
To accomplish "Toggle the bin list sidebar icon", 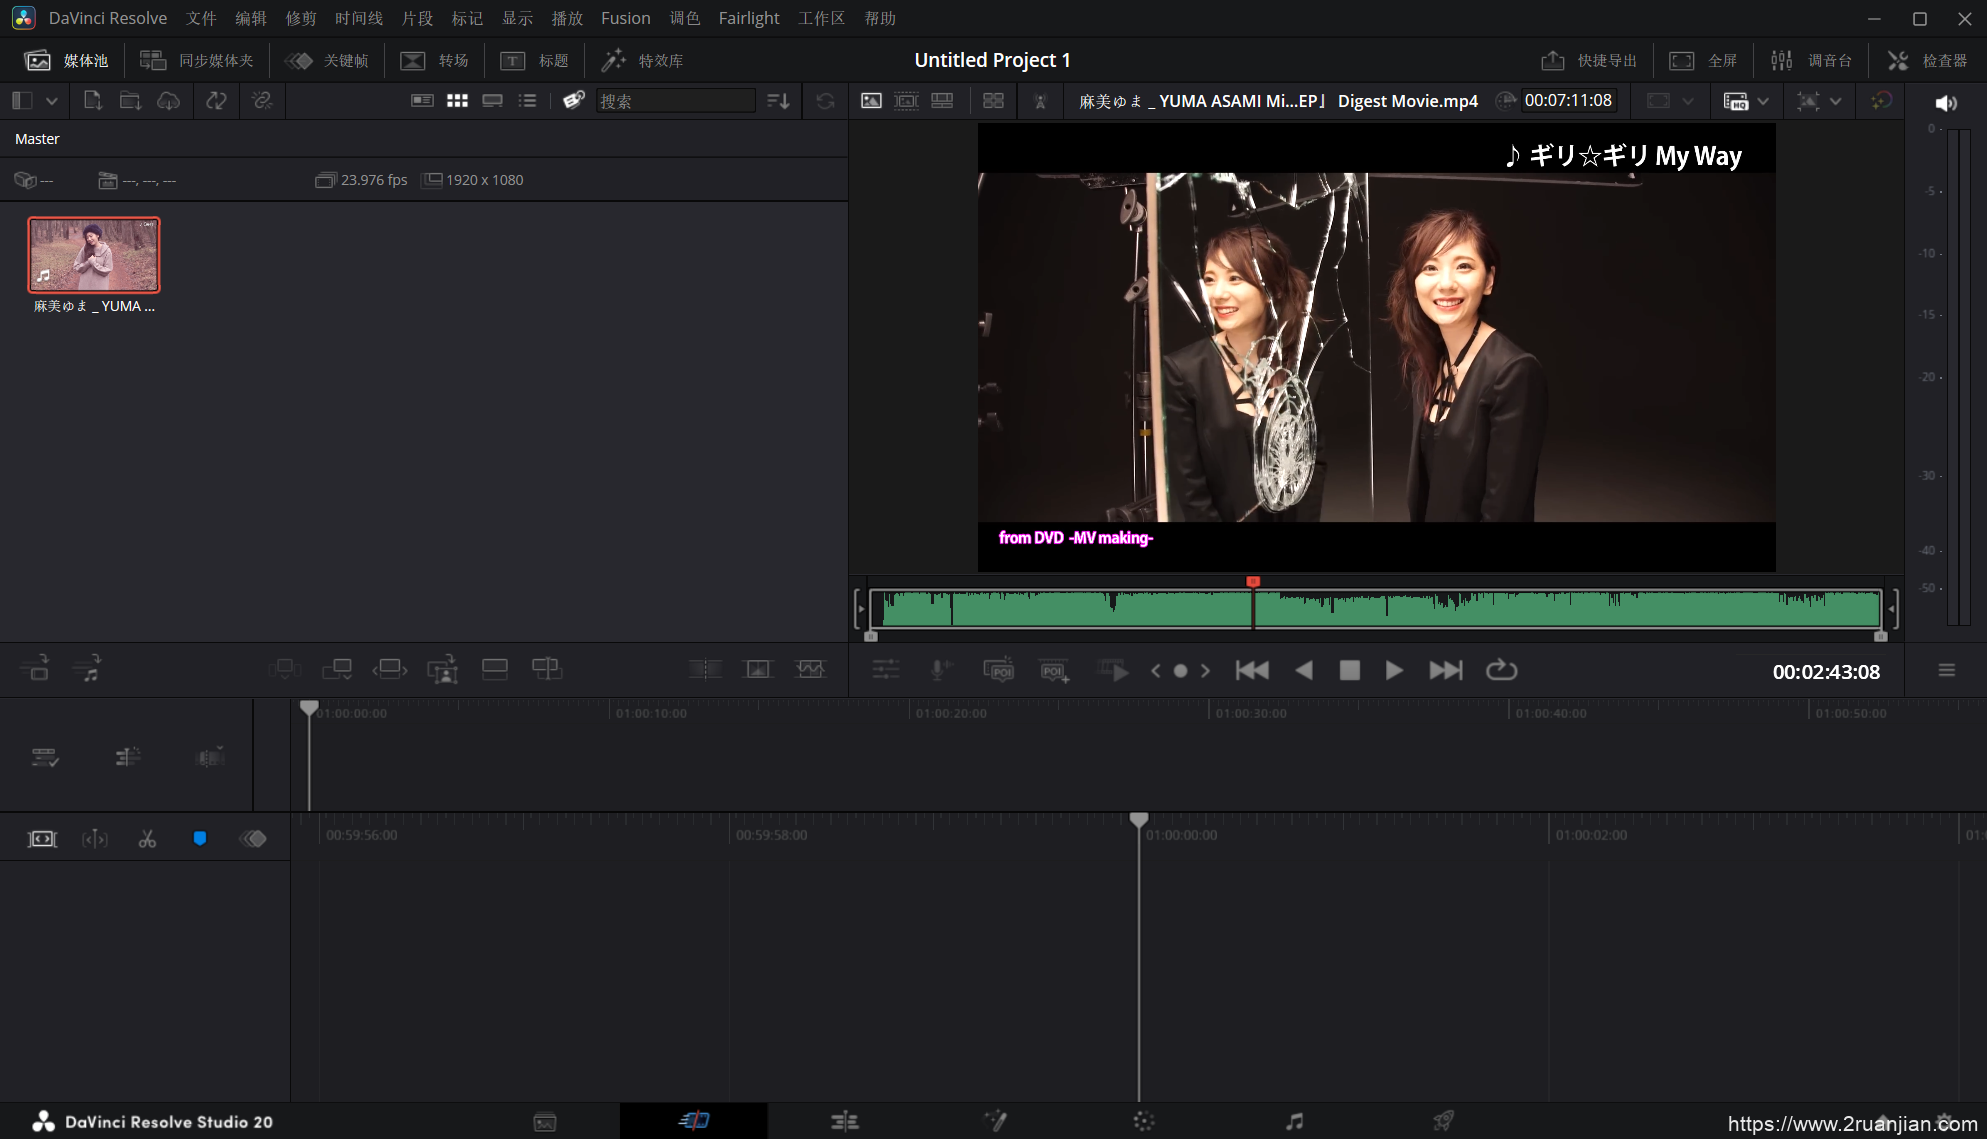I will pyautogui.click(x=22, y=101).
